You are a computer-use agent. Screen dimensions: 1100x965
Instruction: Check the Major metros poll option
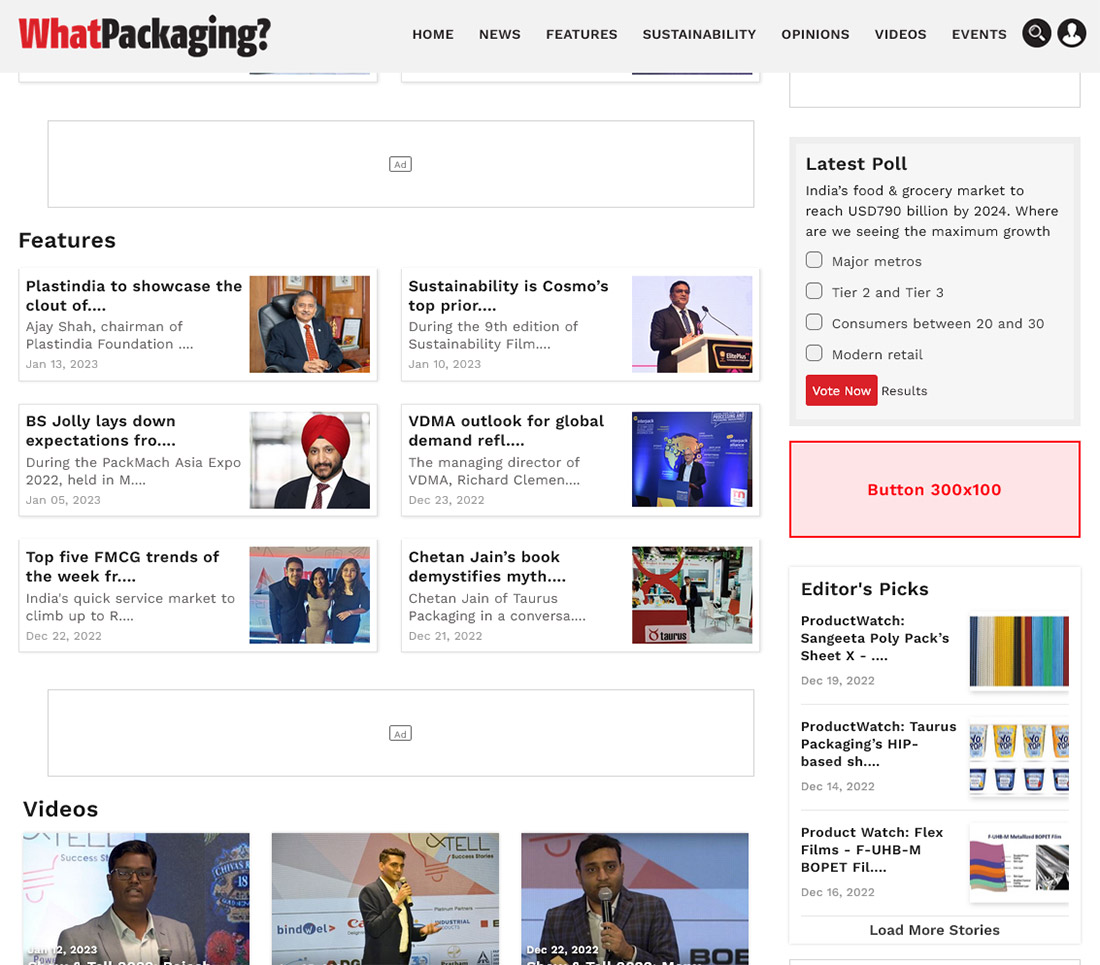[x=814, y=260]
